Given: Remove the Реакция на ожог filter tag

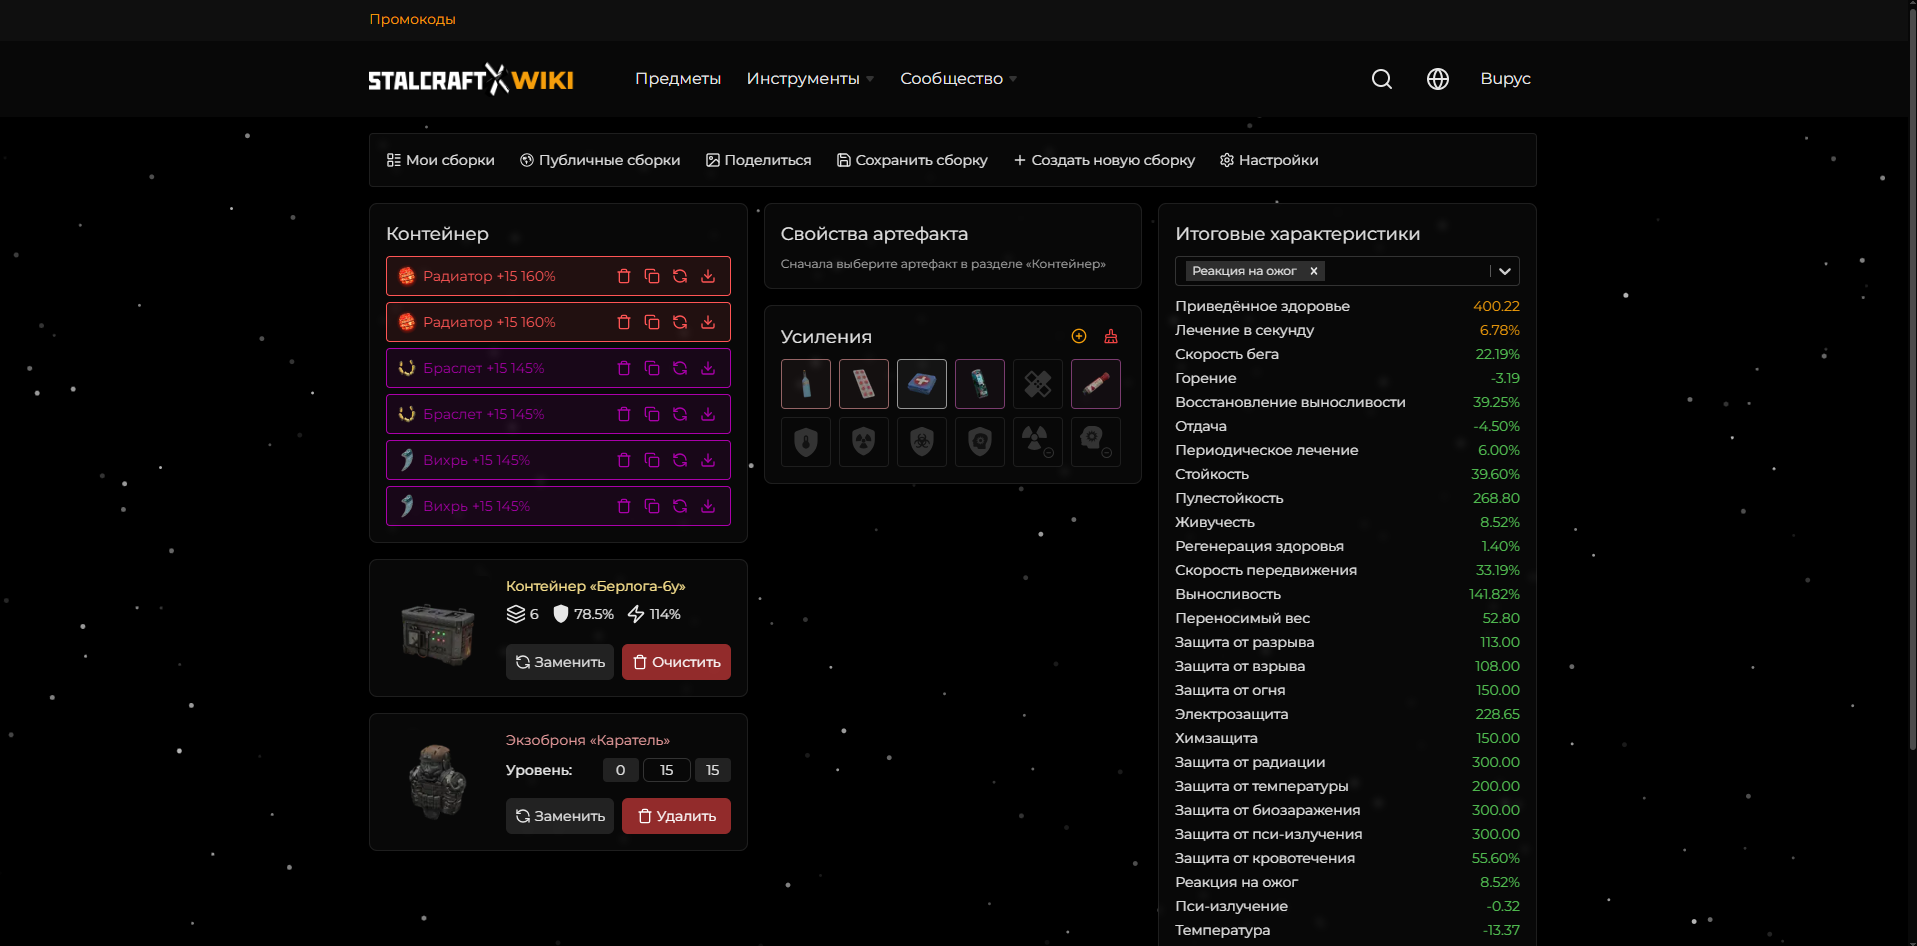Looking at the screenshot, I should (1313, 270).
